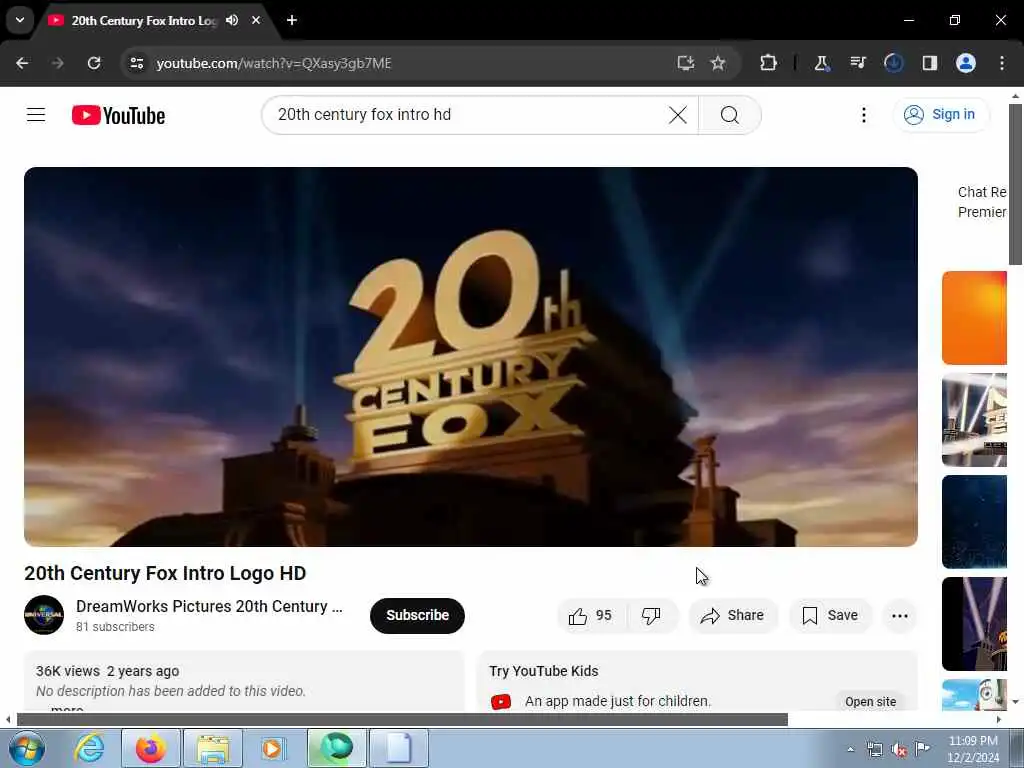This screenshot has height=768, width=1024.
Task: Open the Chrome profile avatar
Action: pos(966,63)
